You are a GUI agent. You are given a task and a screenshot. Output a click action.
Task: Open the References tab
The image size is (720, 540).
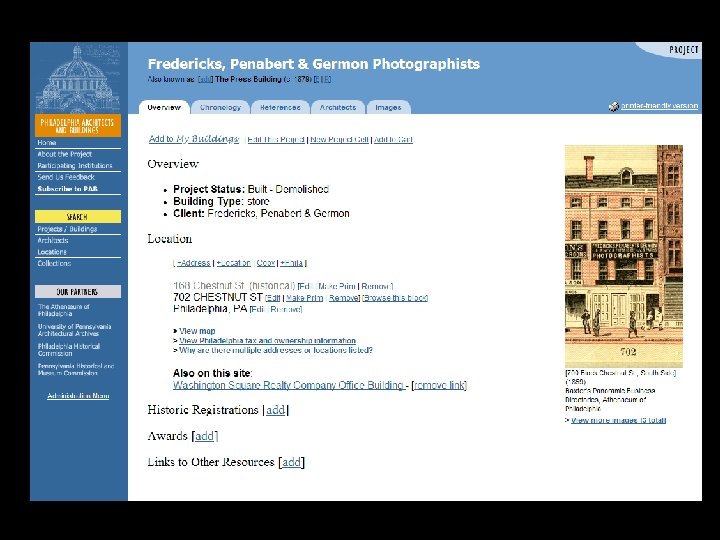[280, 107]
